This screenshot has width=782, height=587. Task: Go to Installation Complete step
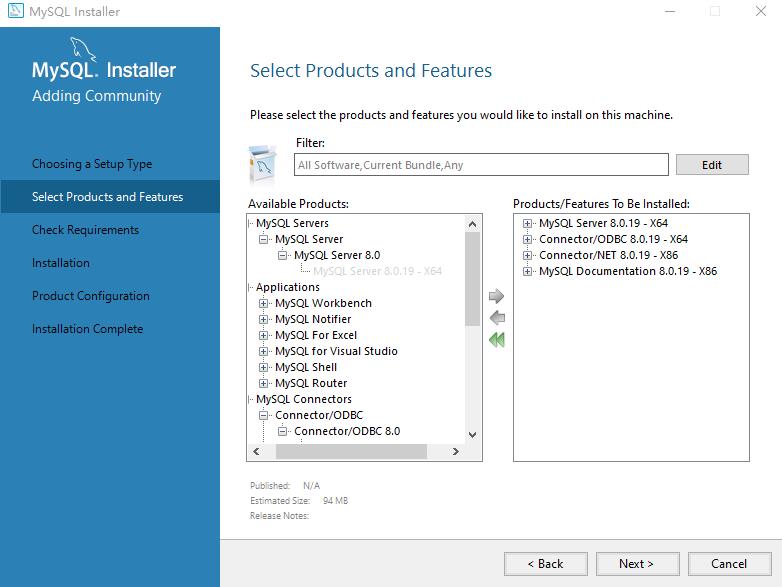tap(87, 329)
